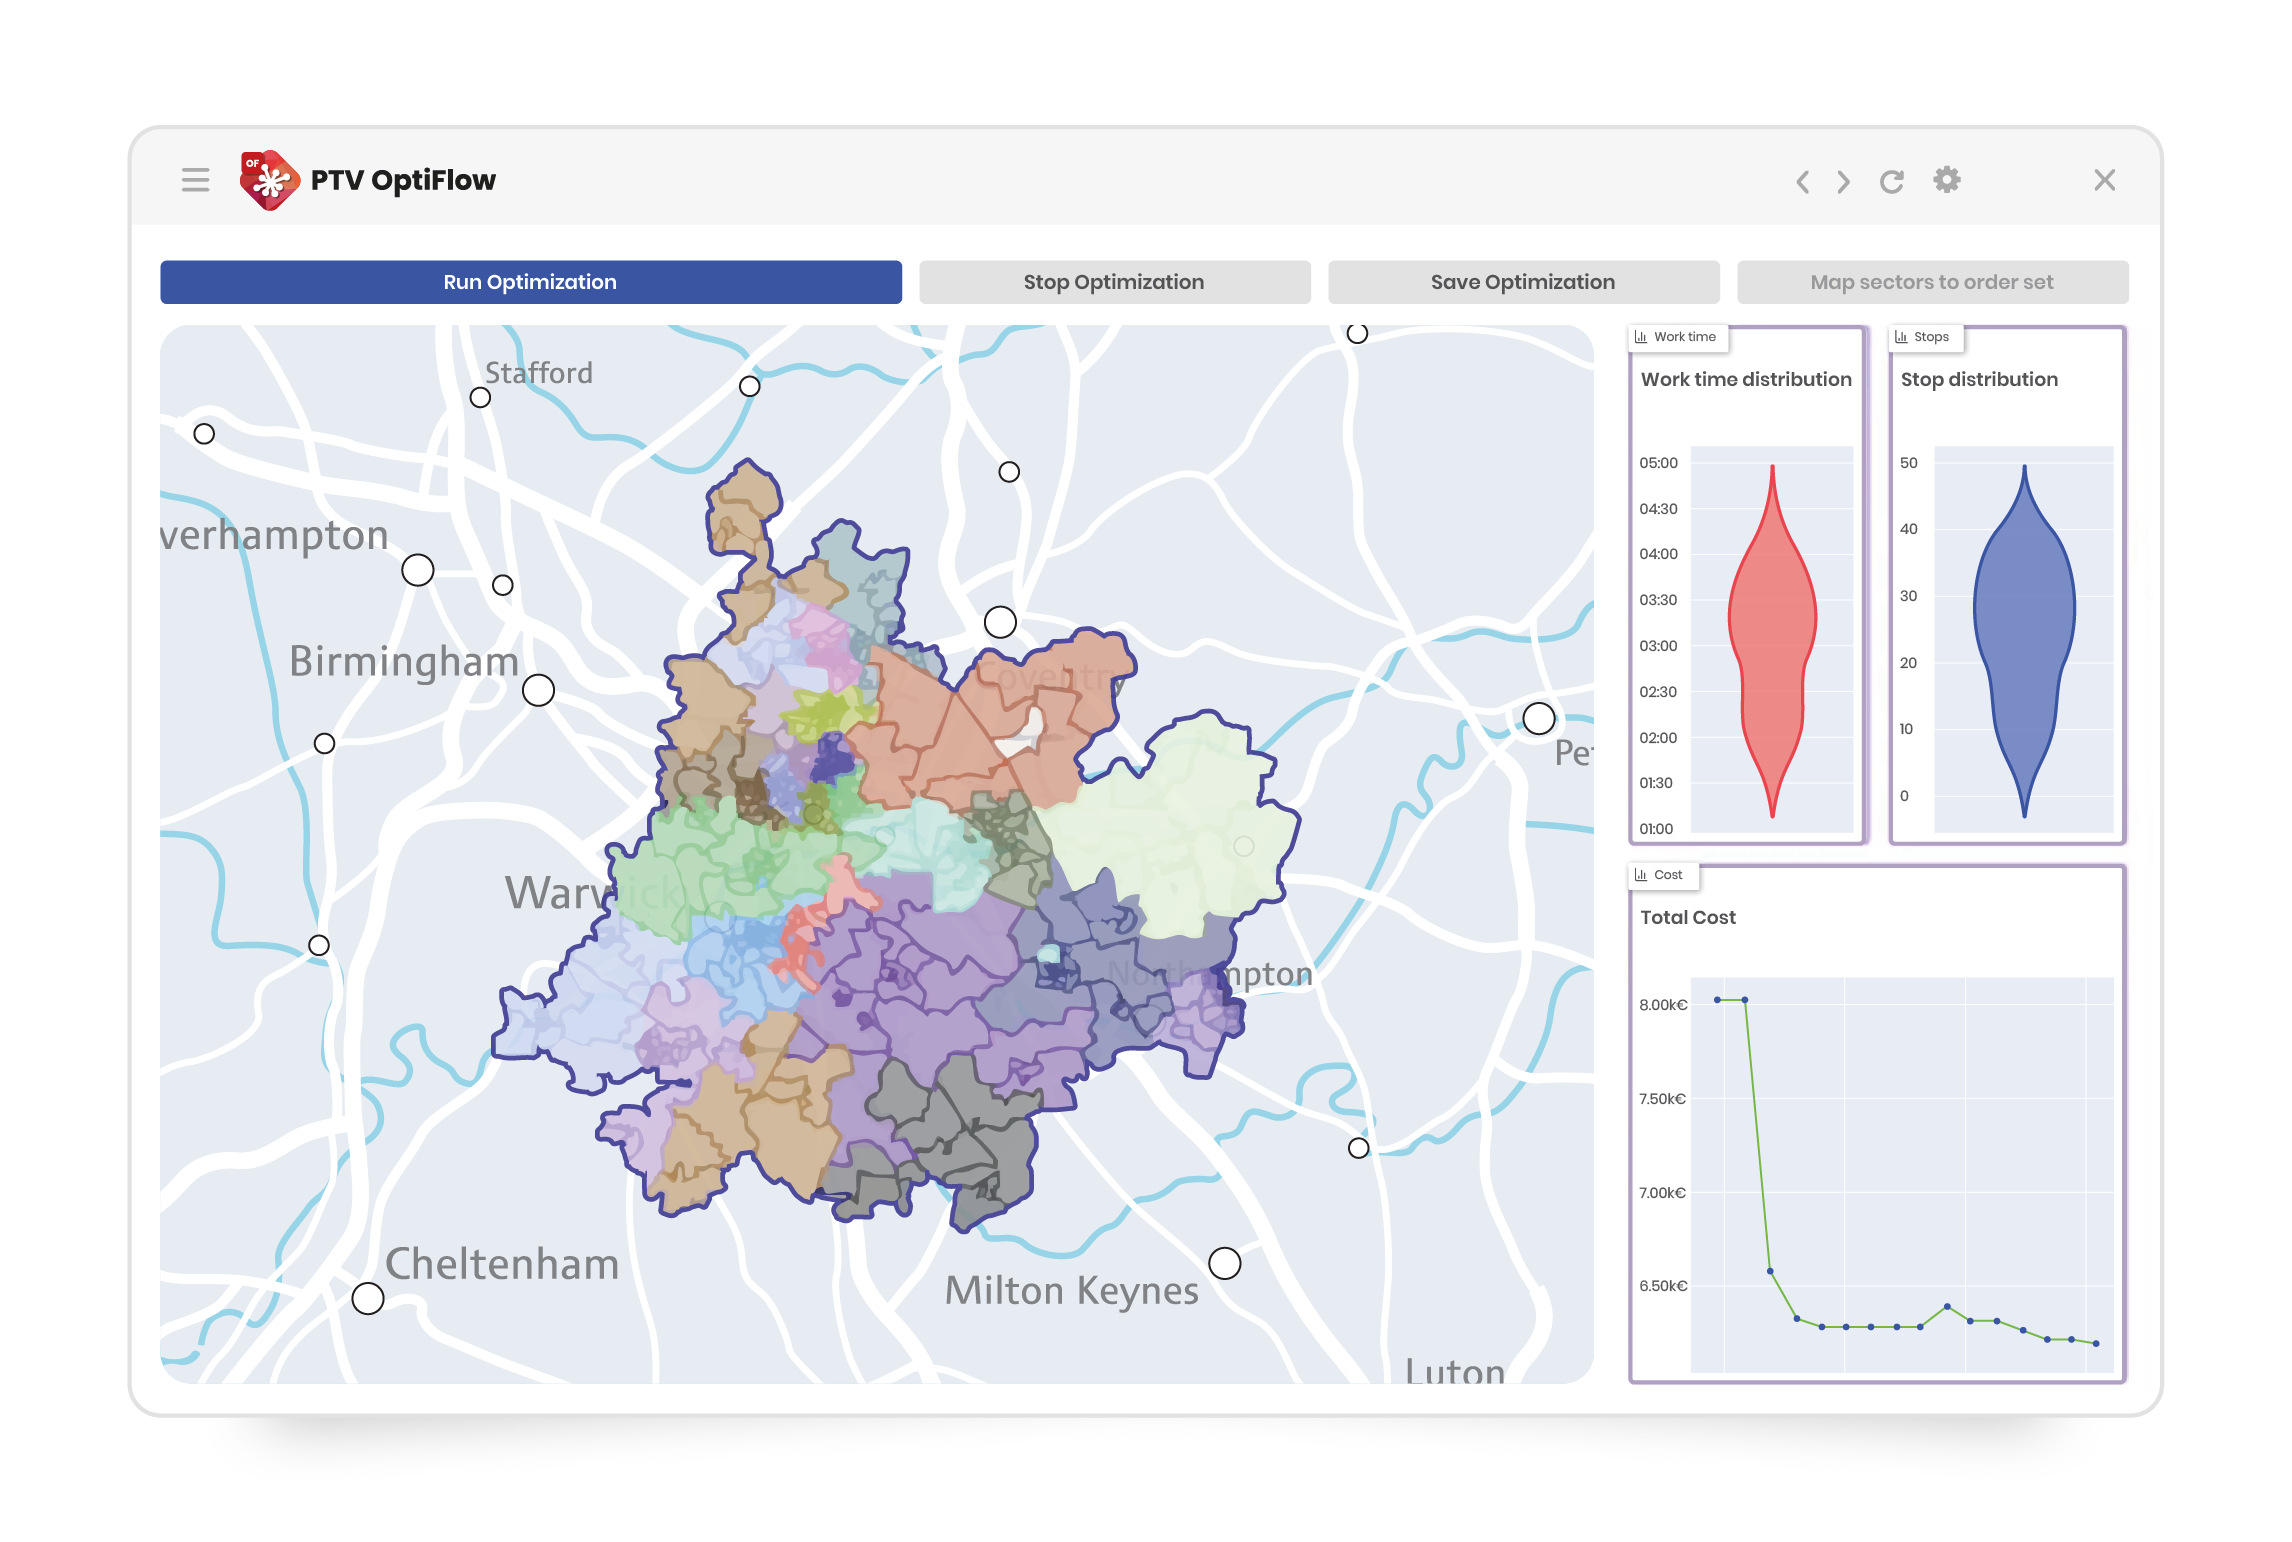Select the Cost chart tab
The height and width of the screenshot is (1542, 2292).
(x=1663, y=875)
